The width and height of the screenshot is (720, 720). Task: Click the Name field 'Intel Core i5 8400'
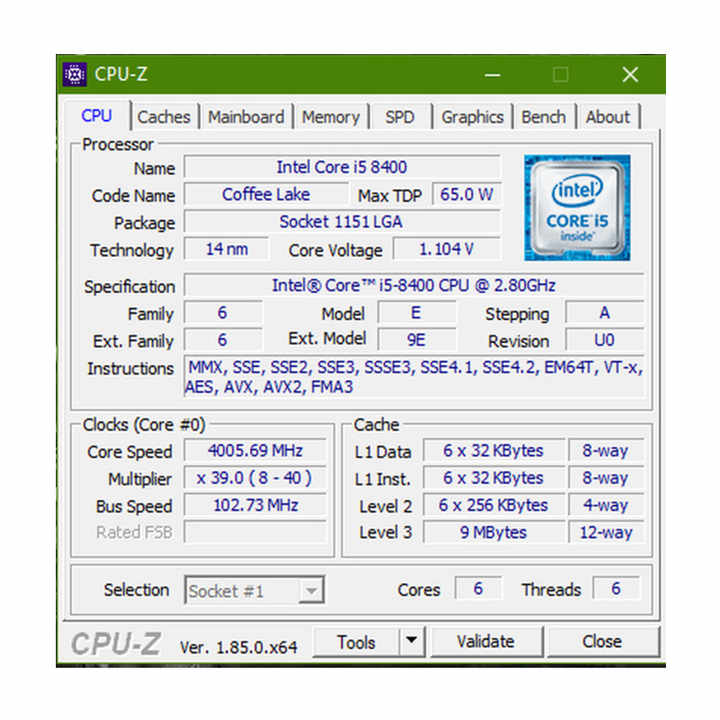click(x=342, y=167)
